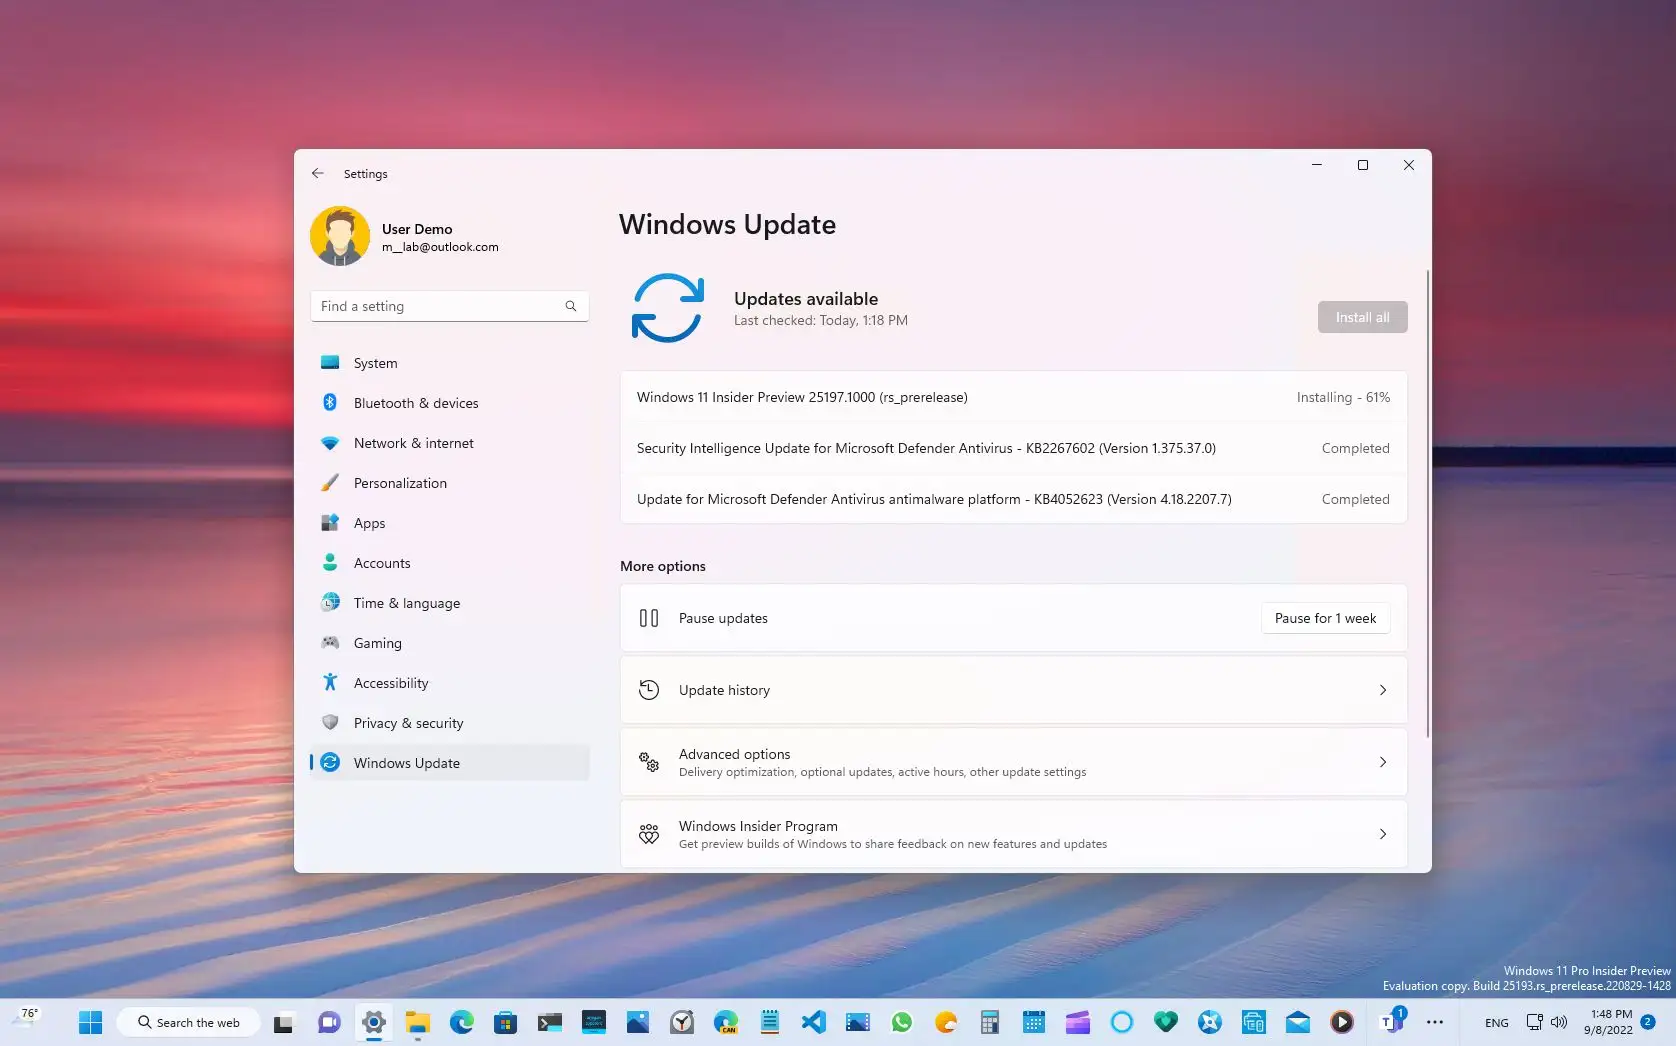Expand the Advanced options chevron
1676x1046 pixels.
(1382, 762)
